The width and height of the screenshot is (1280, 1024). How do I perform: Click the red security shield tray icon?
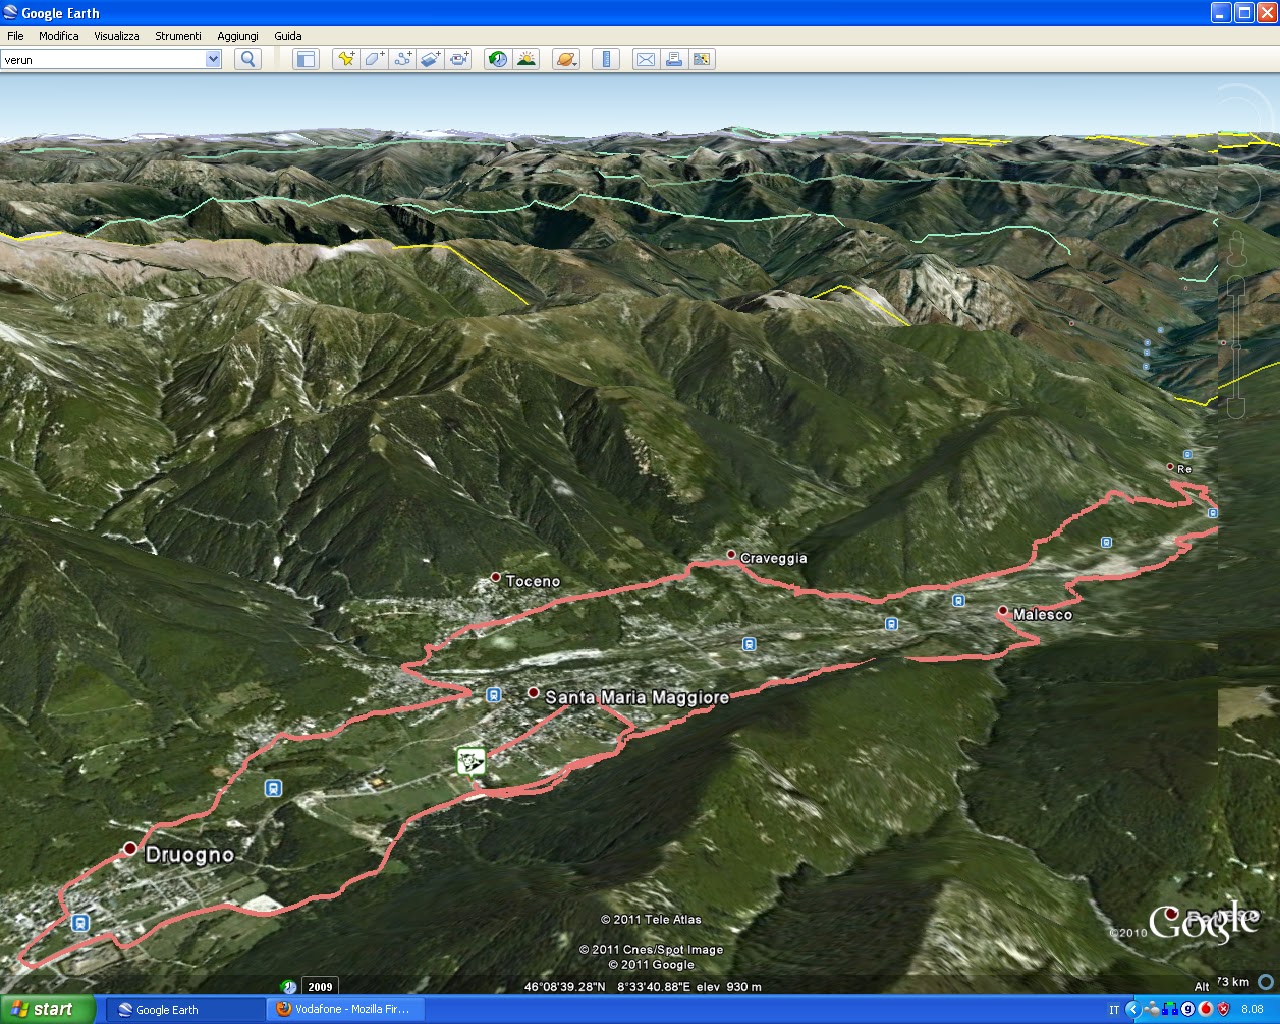(1223, 1010)
